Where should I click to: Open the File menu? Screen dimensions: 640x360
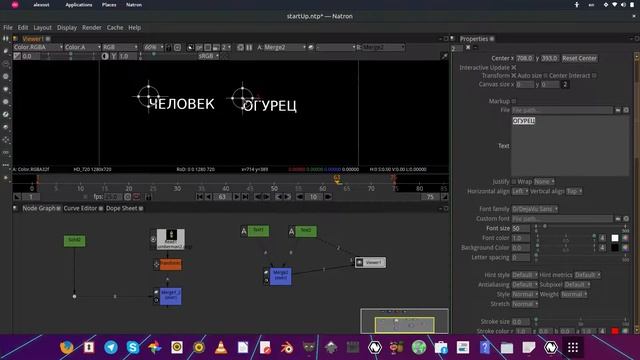coord(8,28)
